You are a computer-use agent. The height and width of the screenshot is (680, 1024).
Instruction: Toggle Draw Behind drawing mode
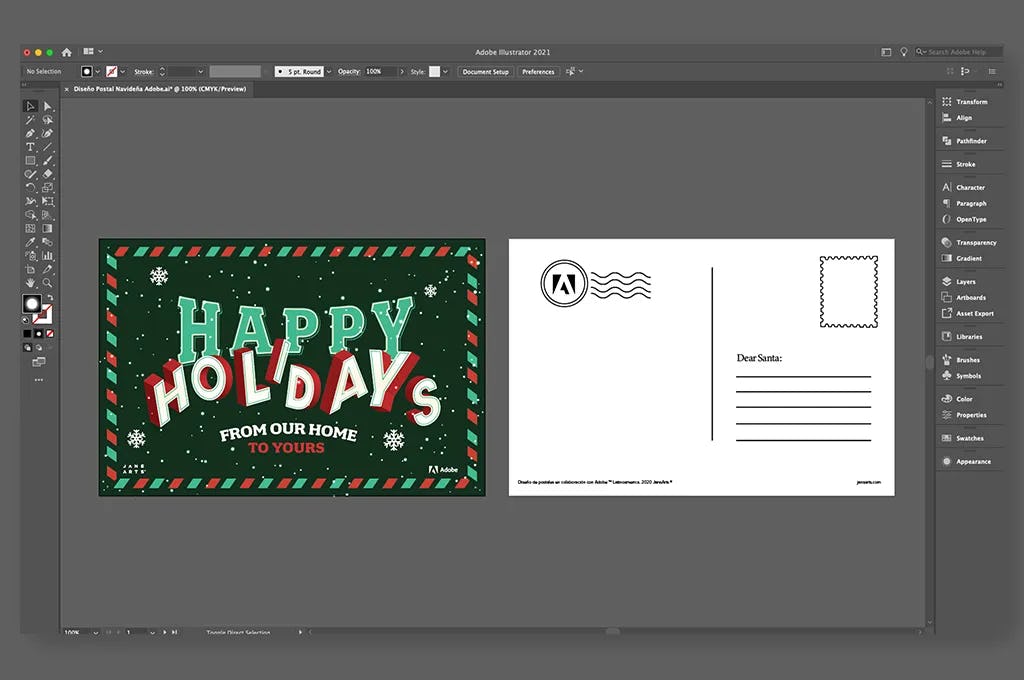coord(38,347)
